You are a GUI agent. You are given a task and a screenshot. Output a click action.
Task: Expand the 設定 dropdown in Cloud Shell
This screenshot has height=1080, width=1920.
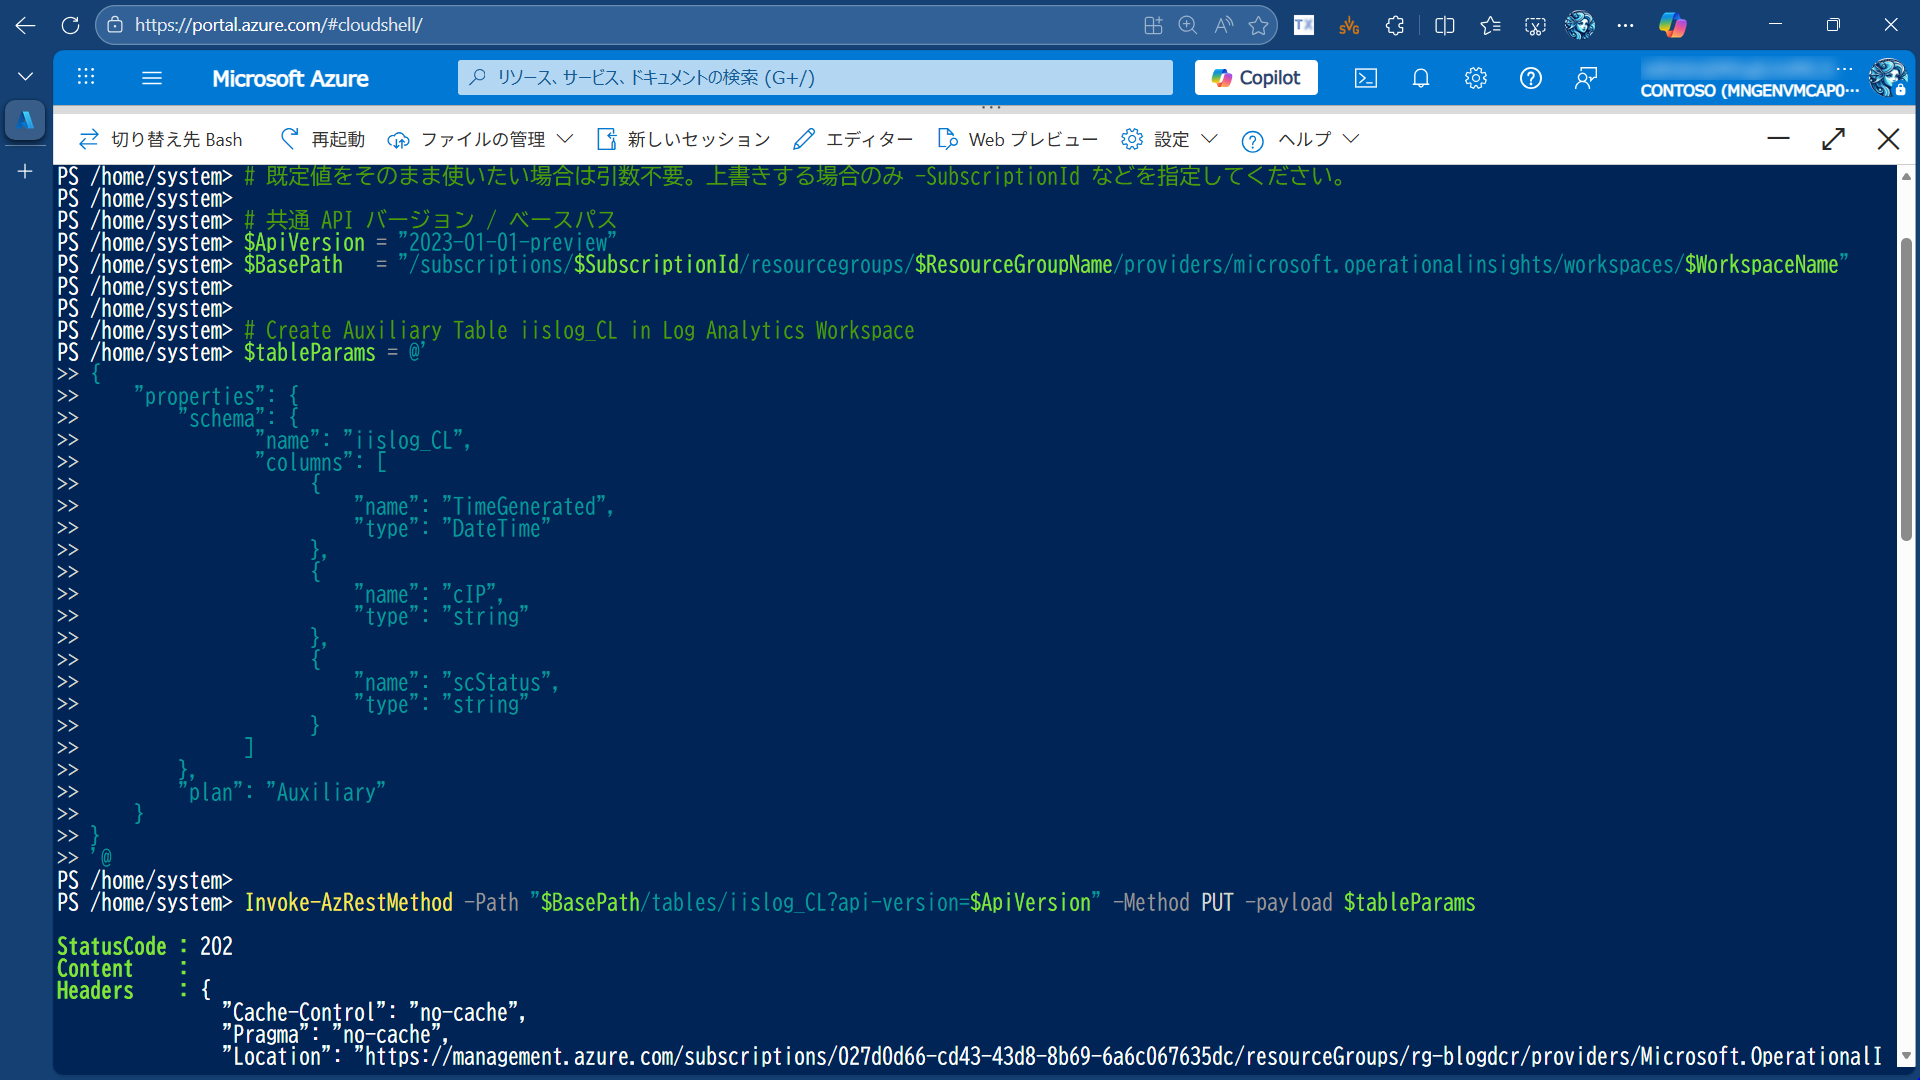click(x=1169, y=139)
